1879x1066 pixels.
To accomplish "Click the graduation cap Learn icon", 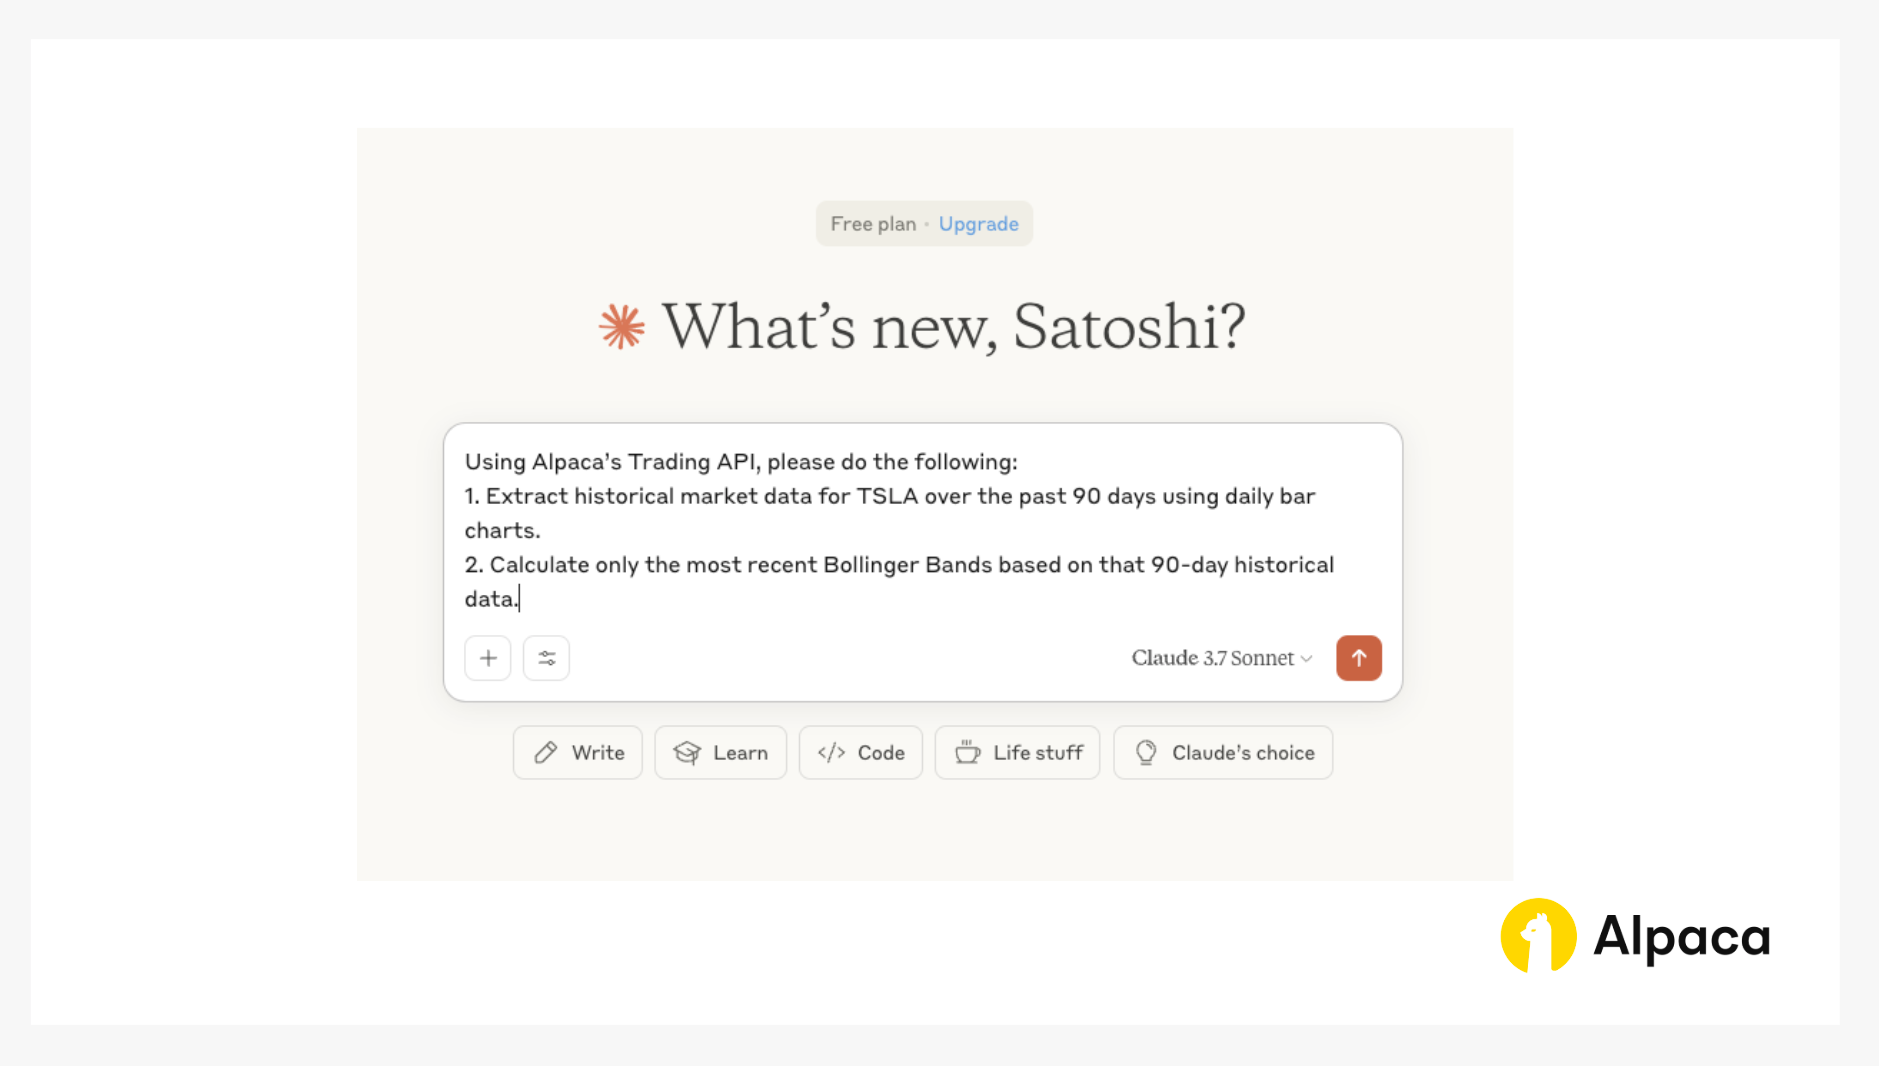I will pyautogui.click(x=687, y=753).
